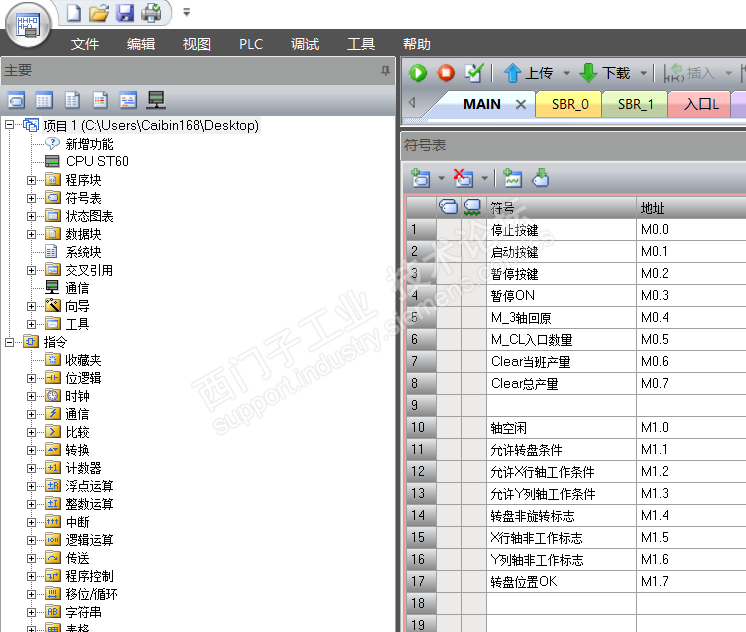The height and width of the screenshot is (632, 746).
Task: Create a new project with New icon
Action: tap(73, 12)
